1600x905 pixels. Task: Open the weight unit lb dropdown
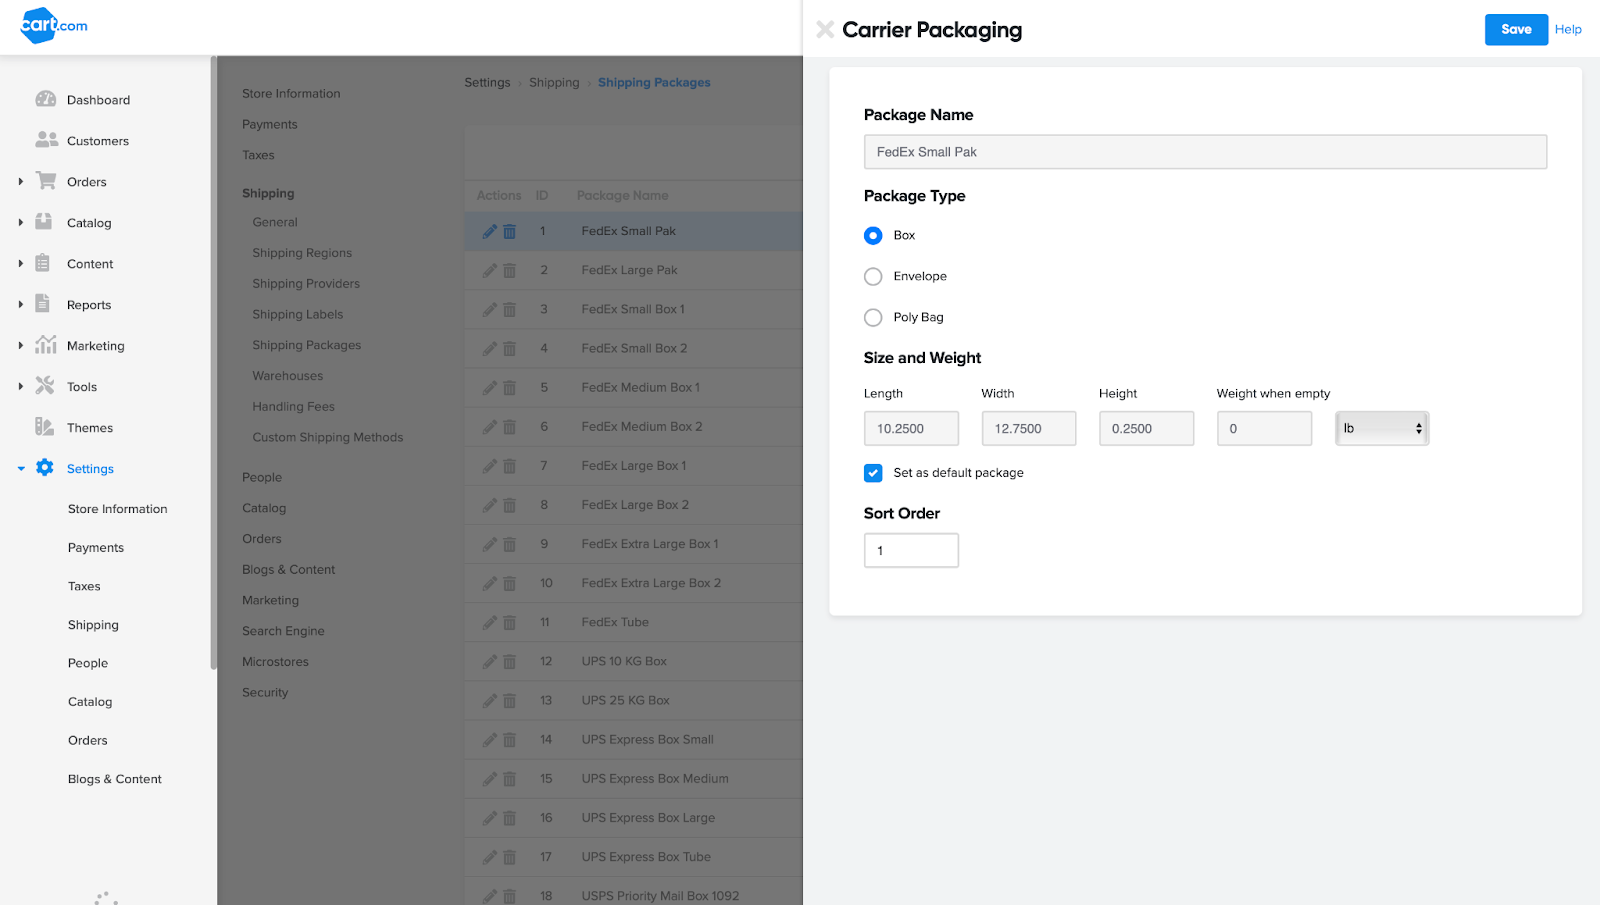point(1382,428)
